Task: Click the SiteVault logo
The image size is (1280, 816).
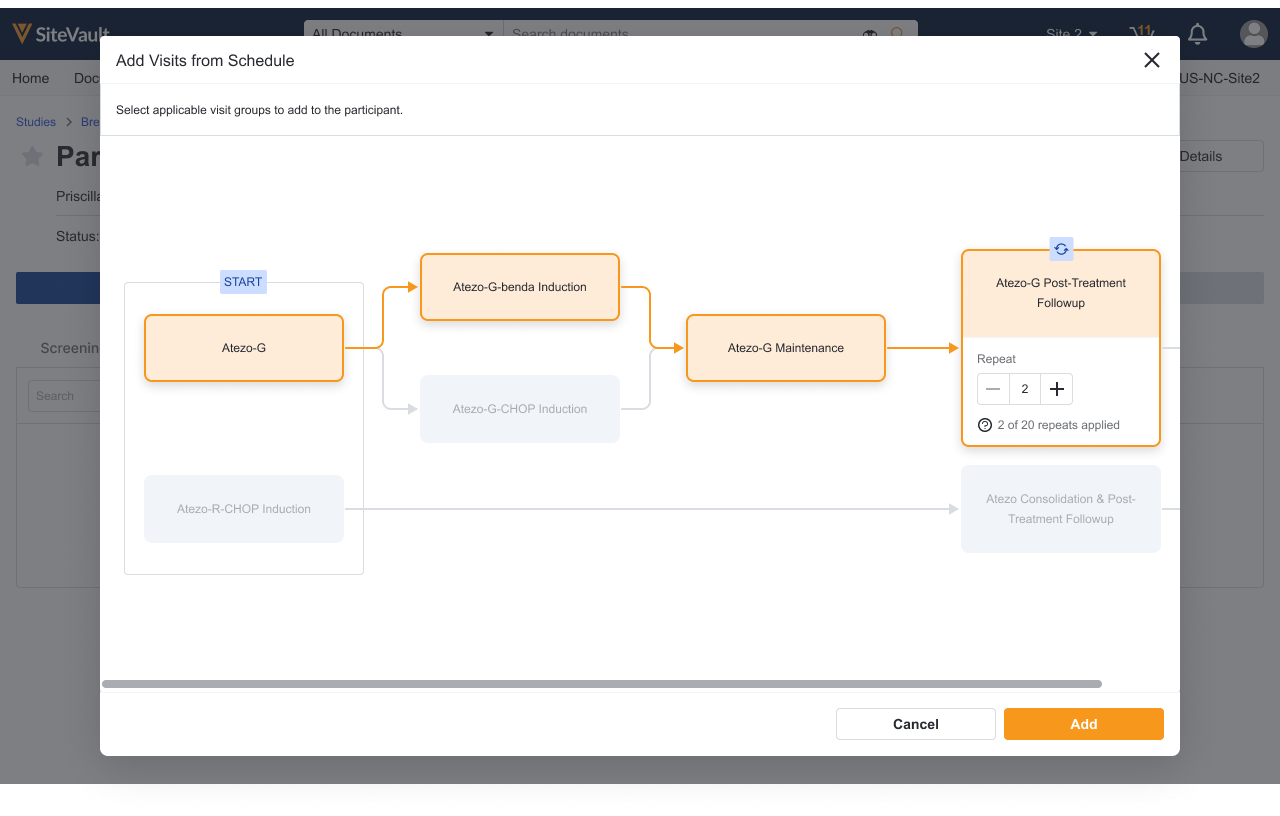Action: pyautogui.click(x=60, y=34)
